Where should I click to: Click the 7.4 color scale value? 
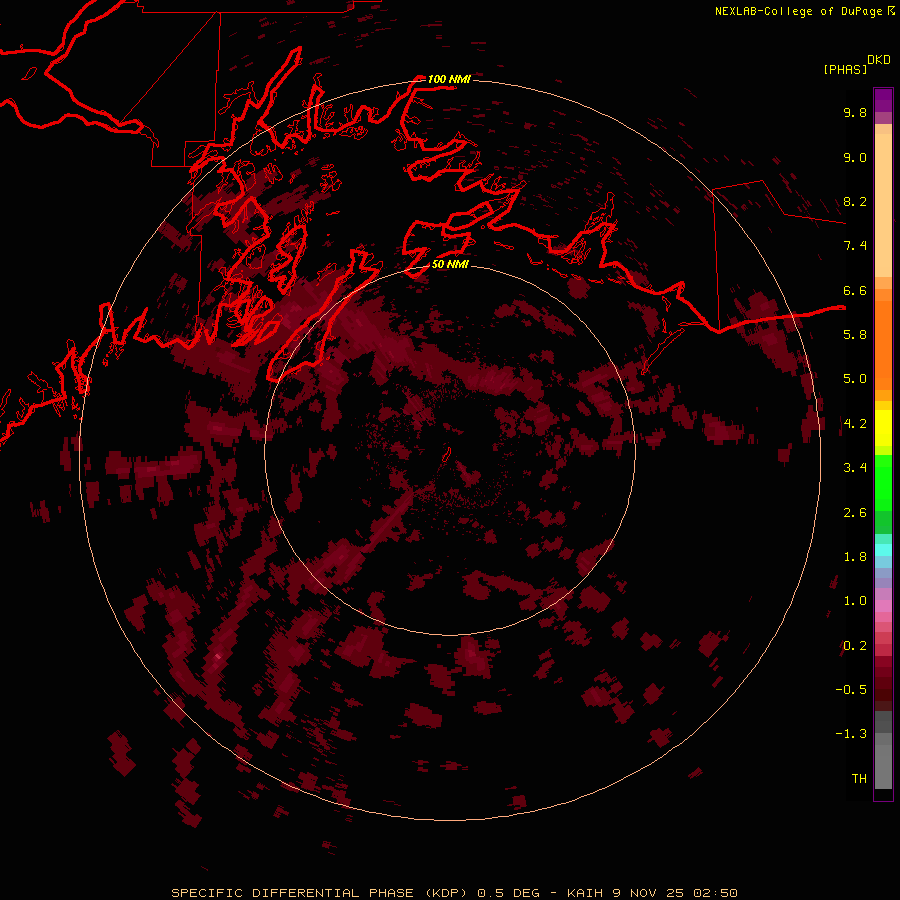[855, 246]
